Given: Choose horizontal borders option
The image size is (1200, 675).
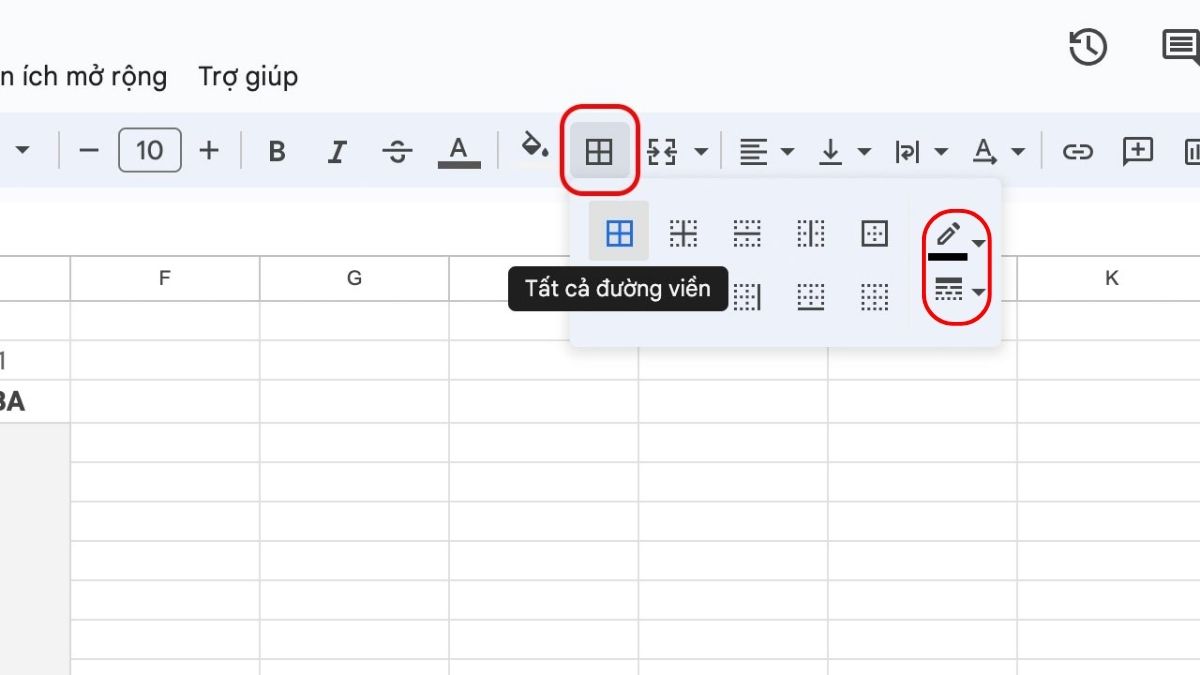Looking at the screenshot, I should tap(747, 234).
